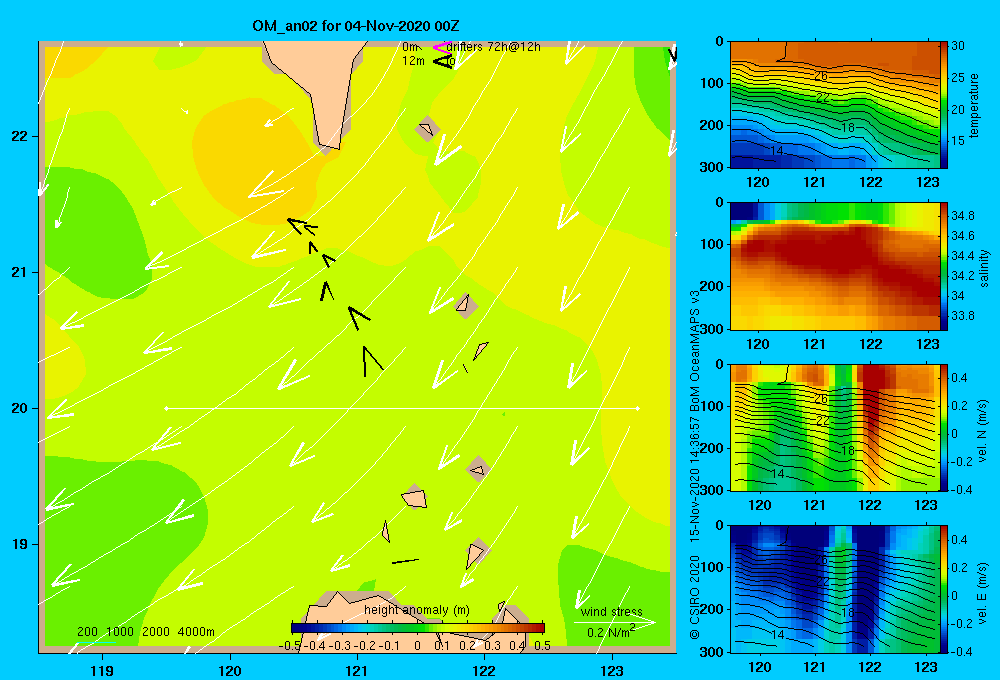Click the temperature color scale bar
The height and width of the screenshot is (680, 1000).
[944, 105]
